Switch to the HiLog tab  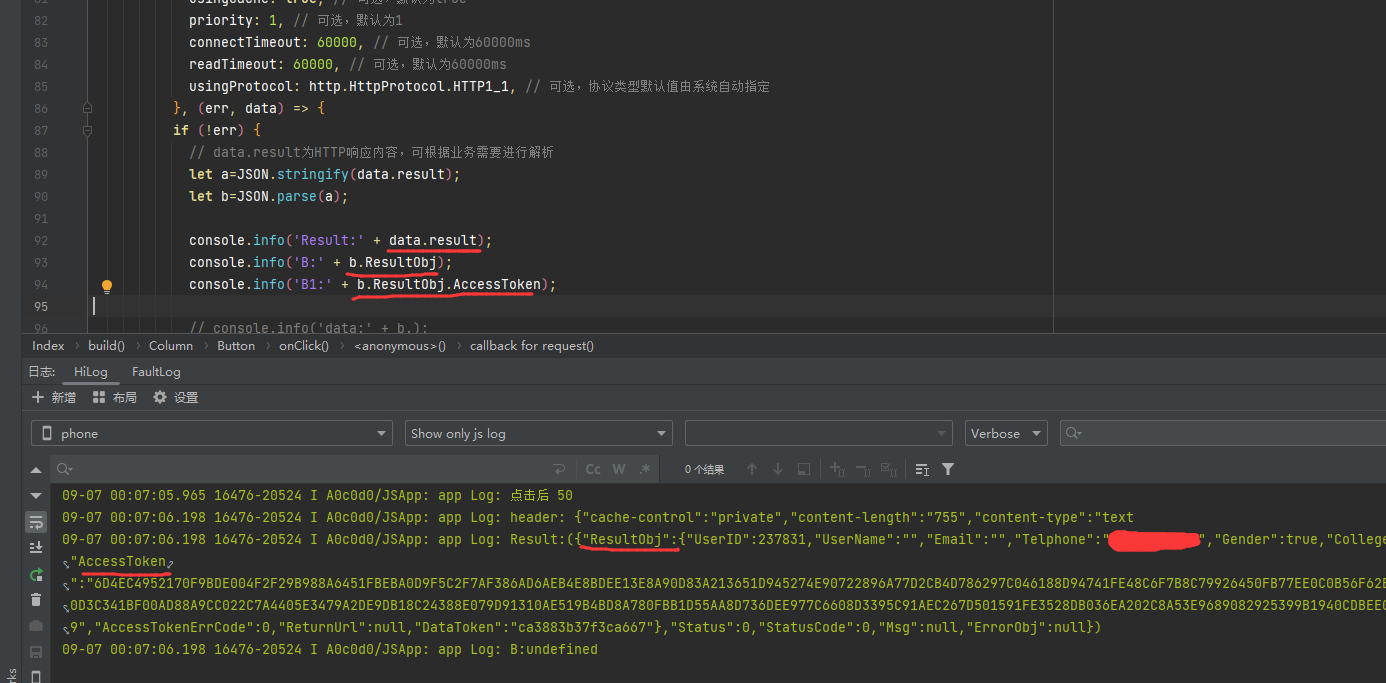pyautogui.click(x=90, y=371)
